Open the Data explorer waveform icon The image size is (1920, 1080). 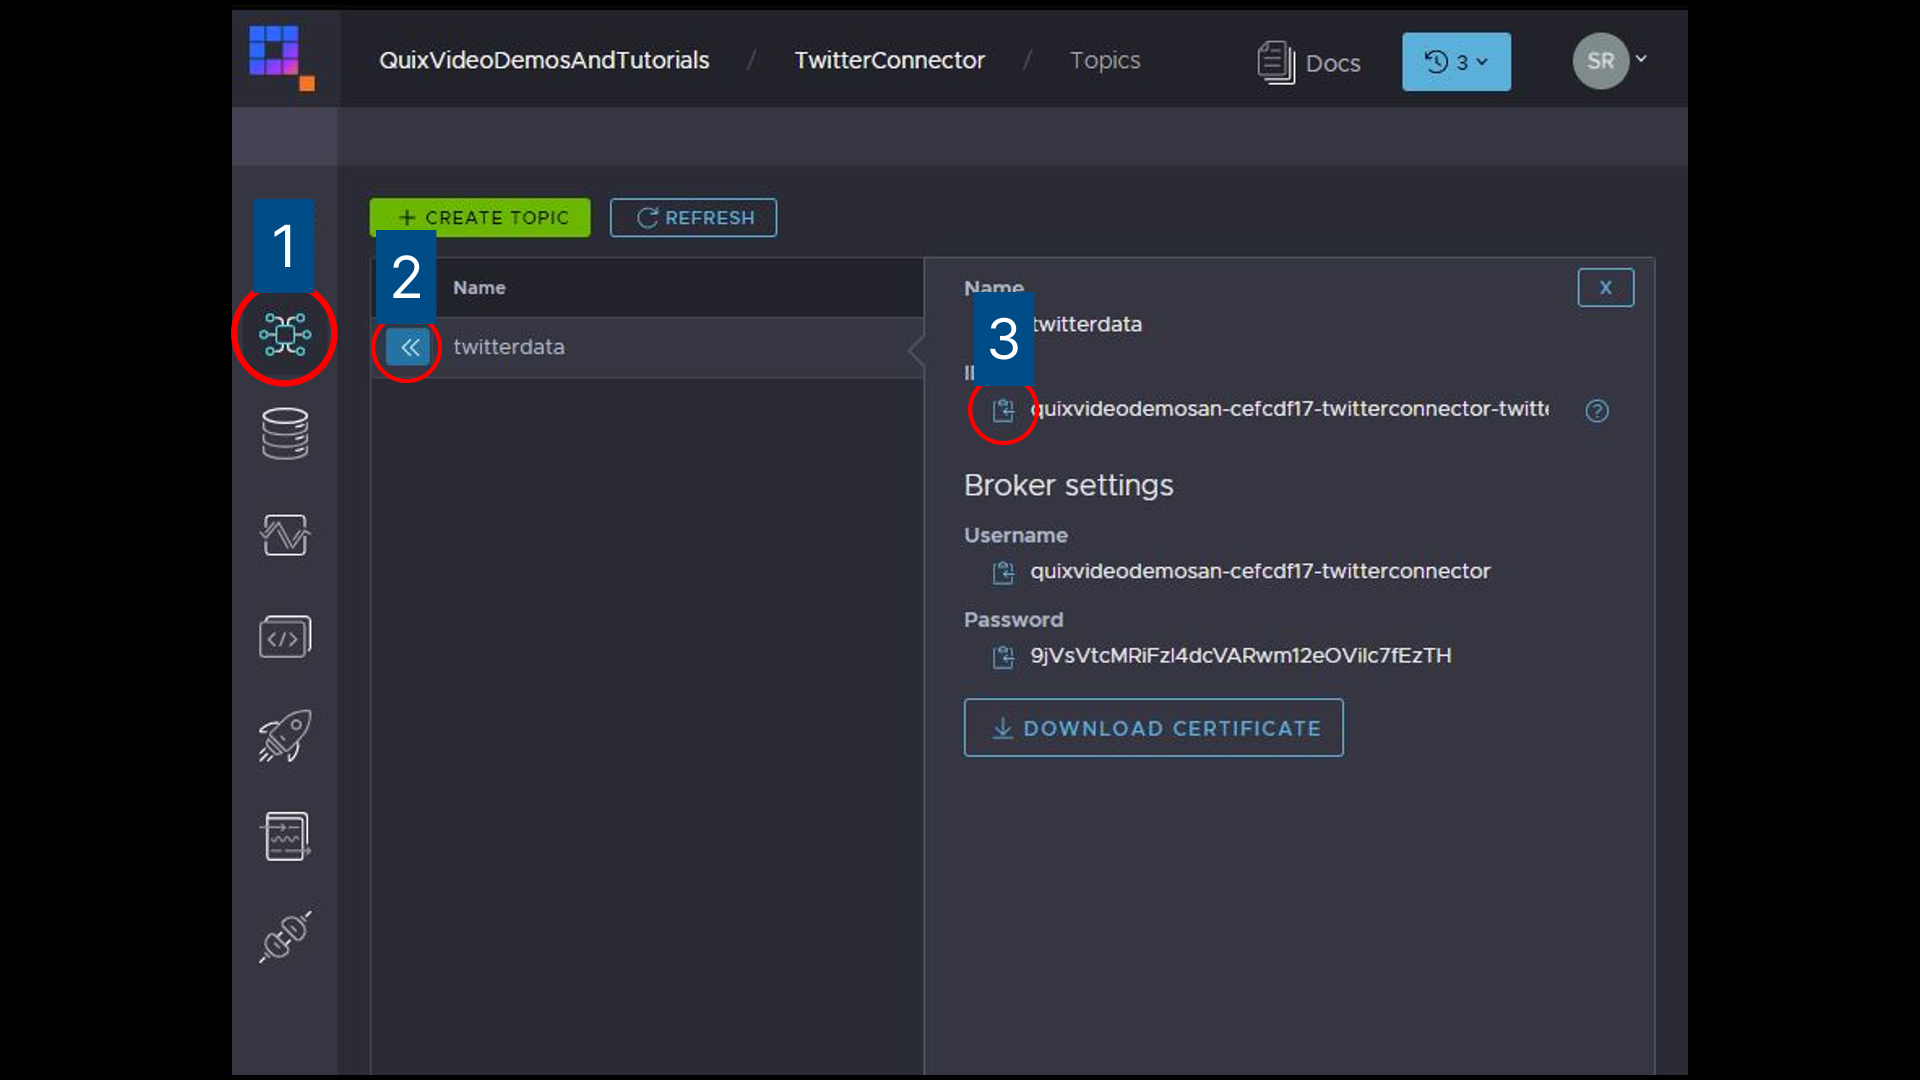pyautogui.click(x=284, y=536)
